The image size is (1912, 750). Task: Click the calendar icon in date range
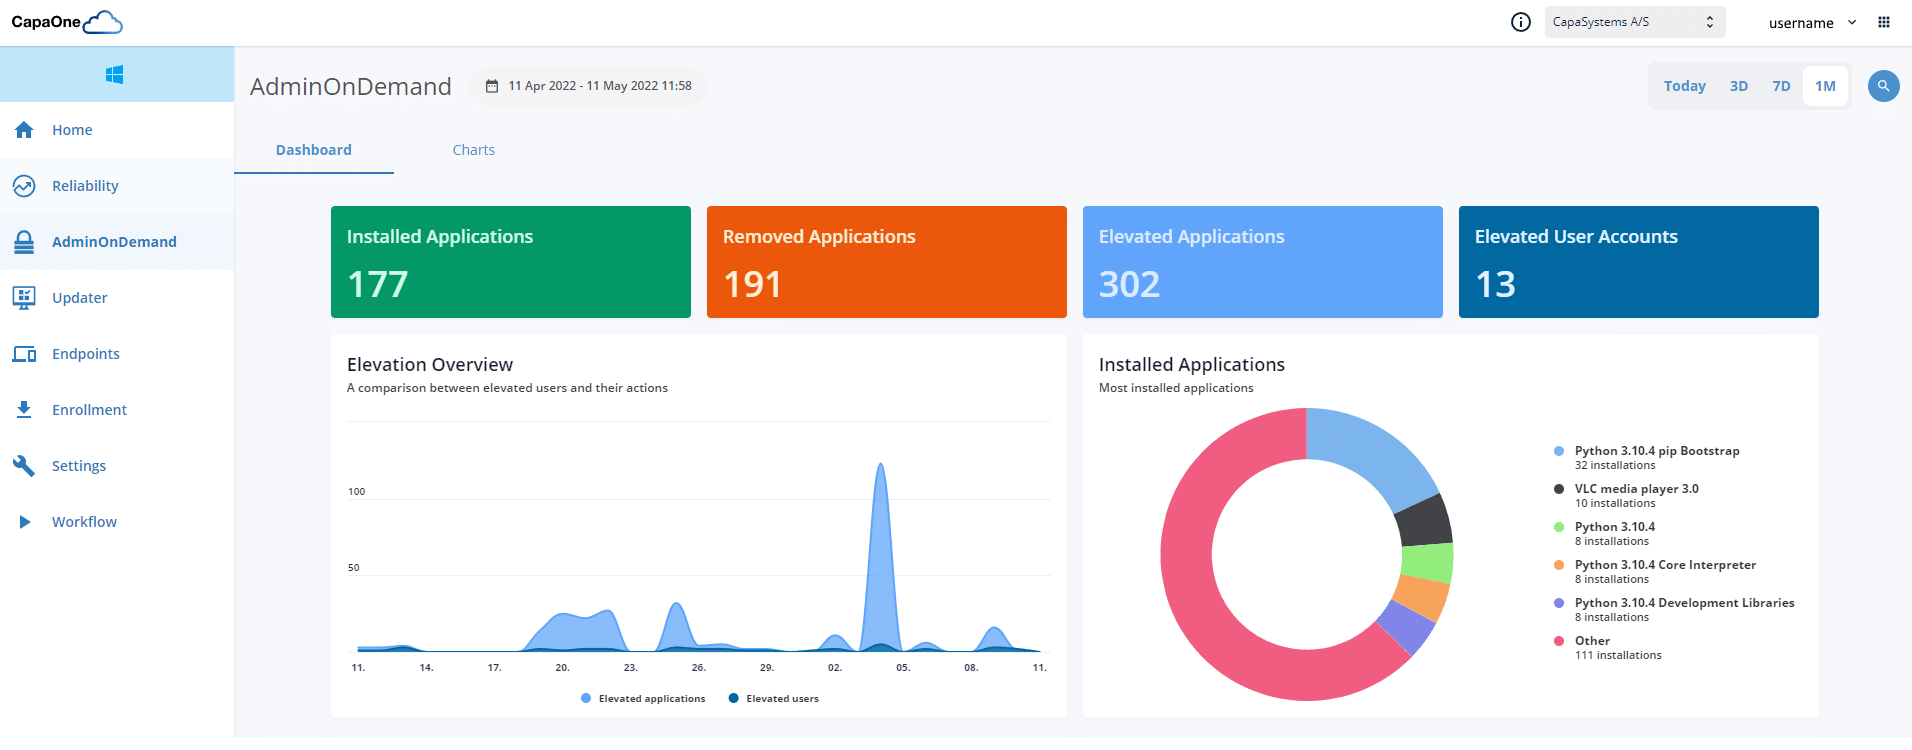point(492,86)
